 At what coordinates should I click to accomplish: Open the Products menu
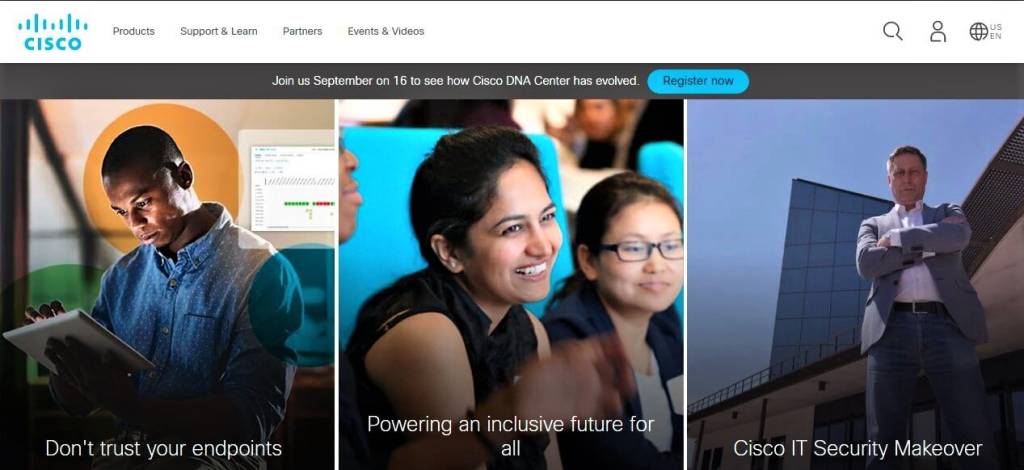point(134,31)
